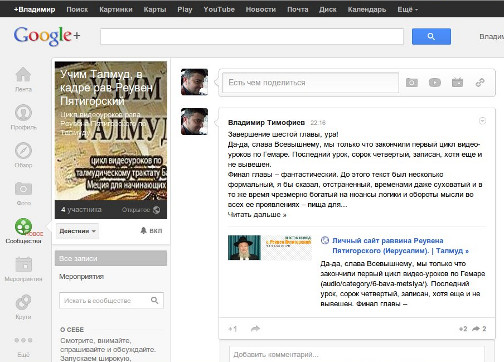The image size is (504, 362).
Task: Open the Профиль icon in sidebar
Action: click(23, 112)
